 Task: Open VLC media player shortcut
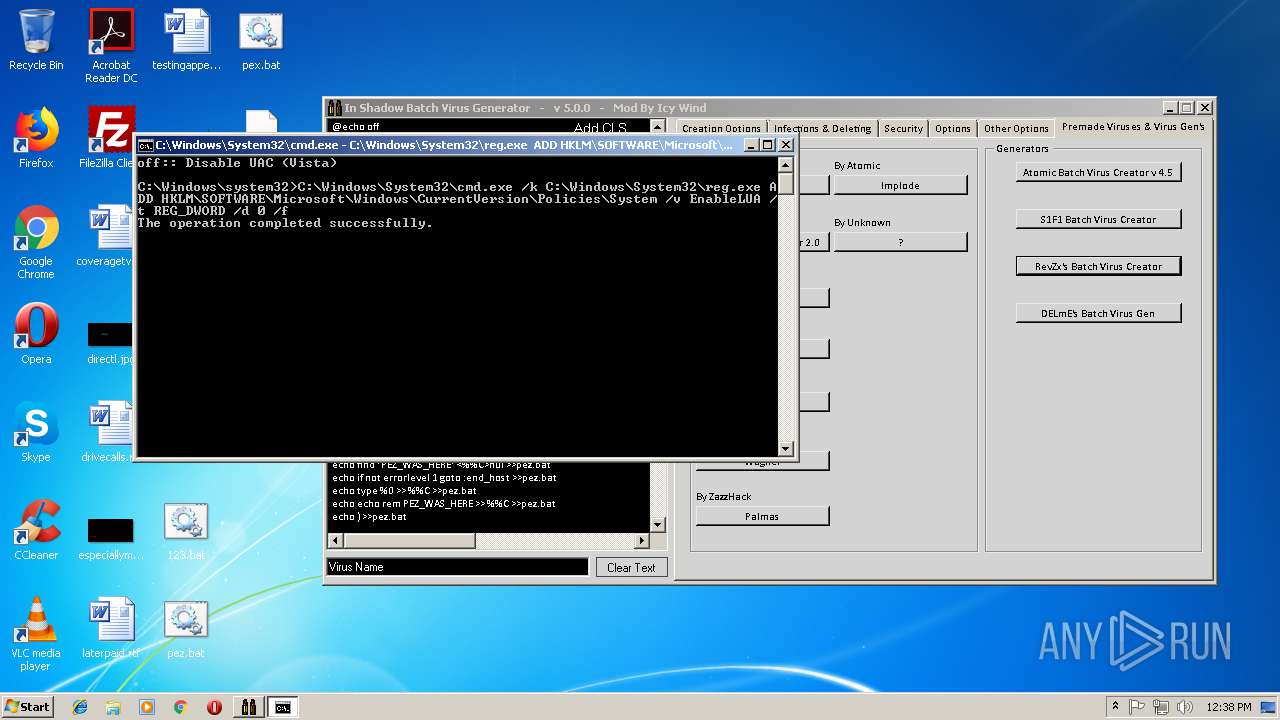36,634
